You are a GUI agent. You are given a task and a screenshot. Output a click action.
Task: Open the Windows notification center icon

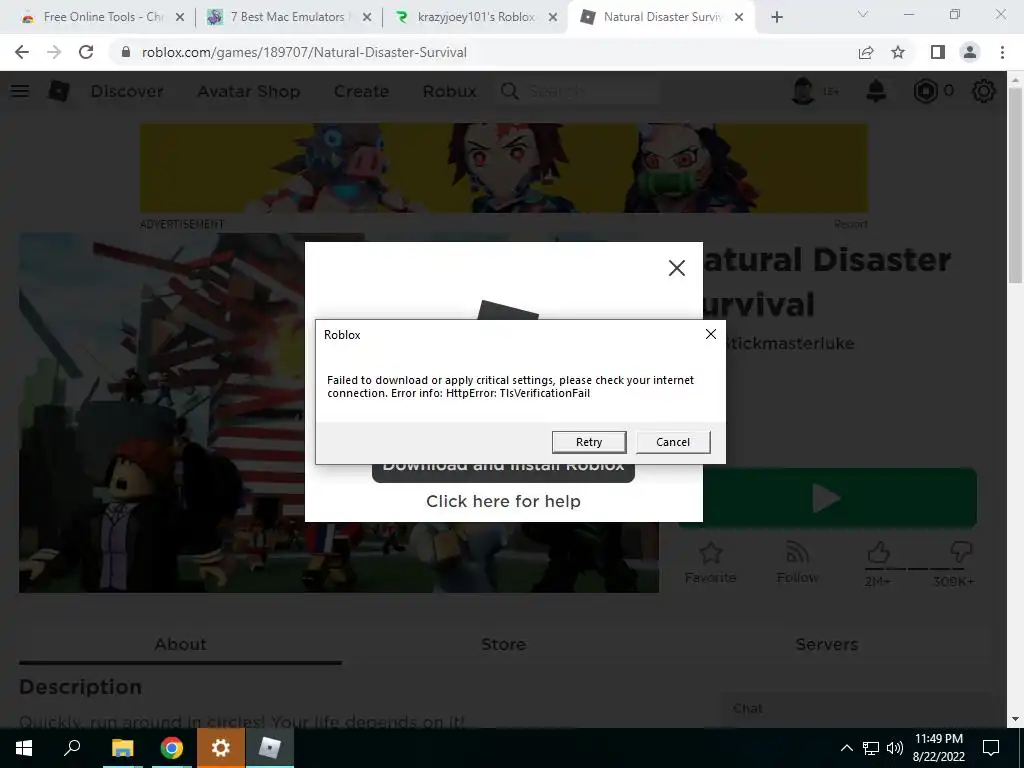click(991, 748)
